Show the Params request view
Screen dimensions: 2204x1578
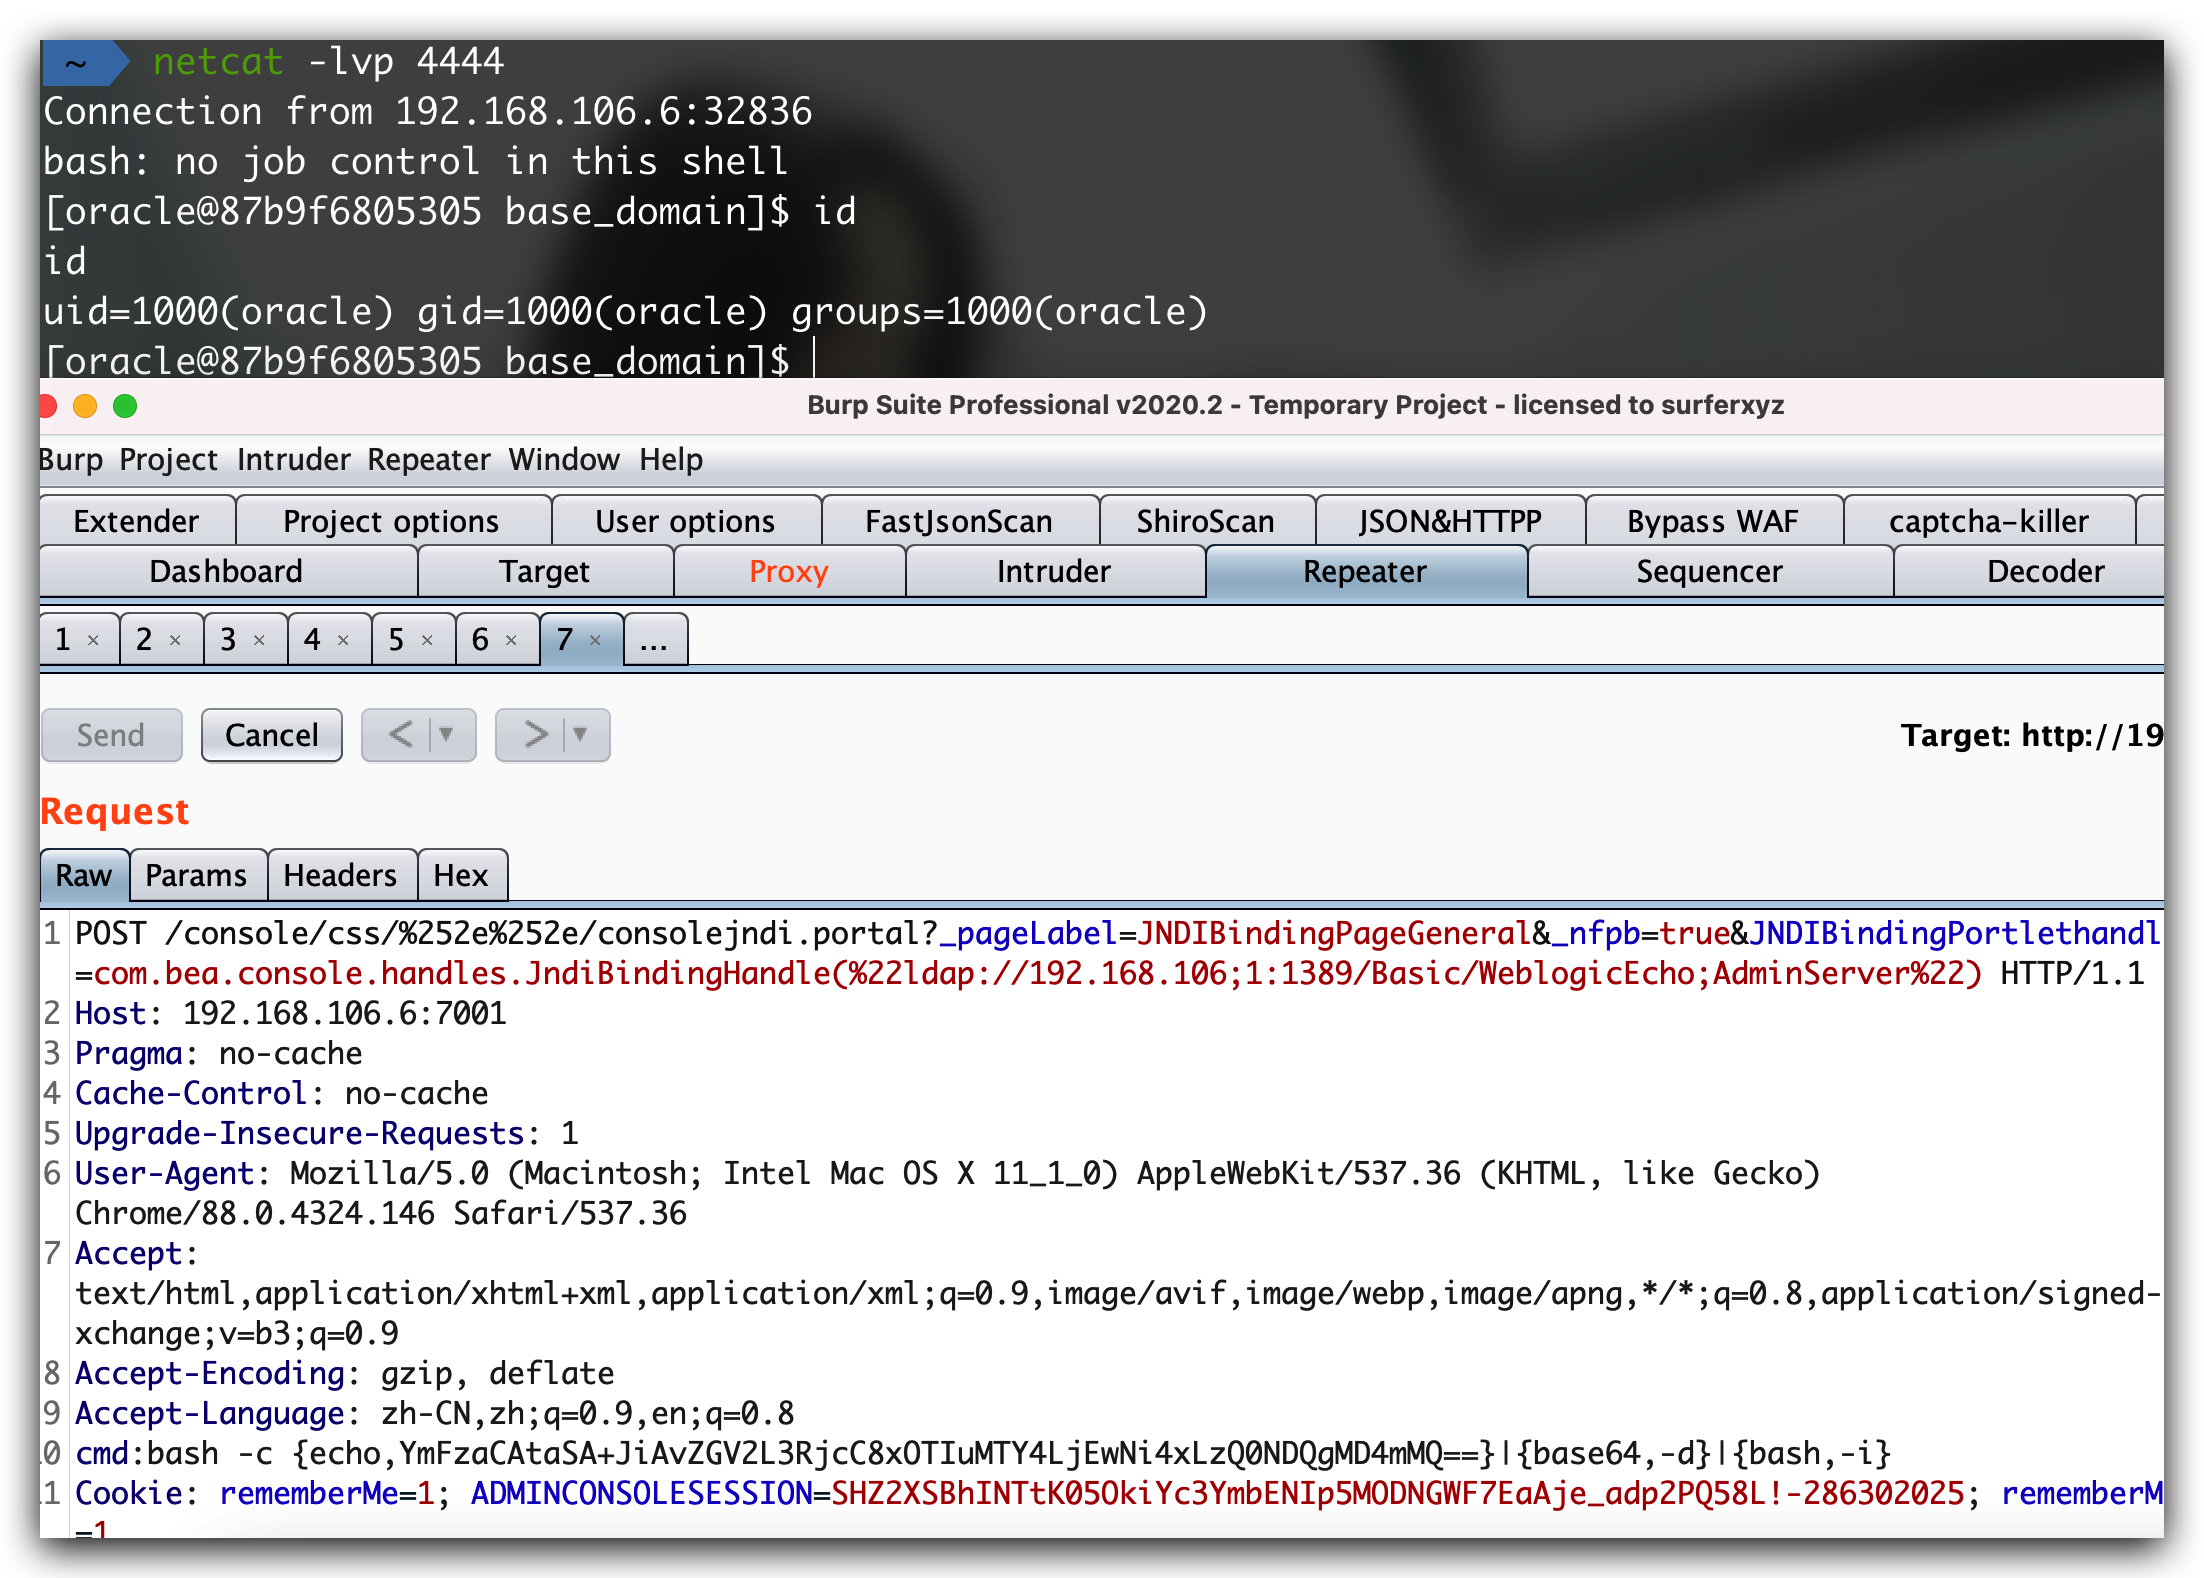click(x=197, y=875)
